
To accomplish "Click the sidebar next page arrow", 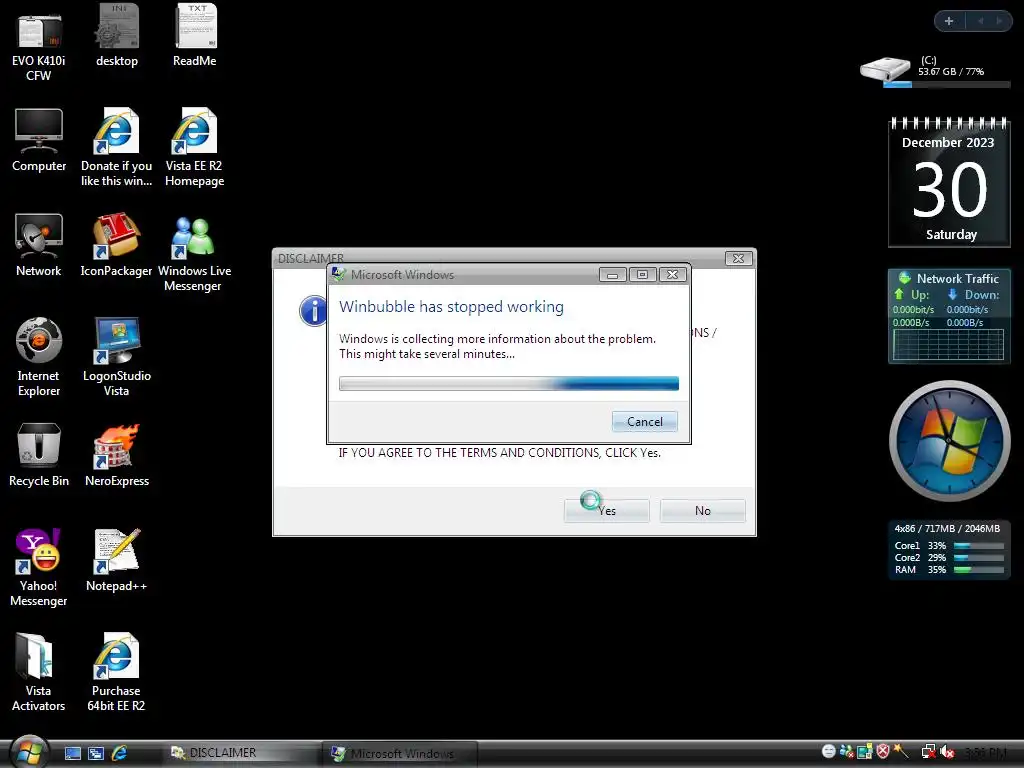I will pyautogui.click(x=999, y=21).
